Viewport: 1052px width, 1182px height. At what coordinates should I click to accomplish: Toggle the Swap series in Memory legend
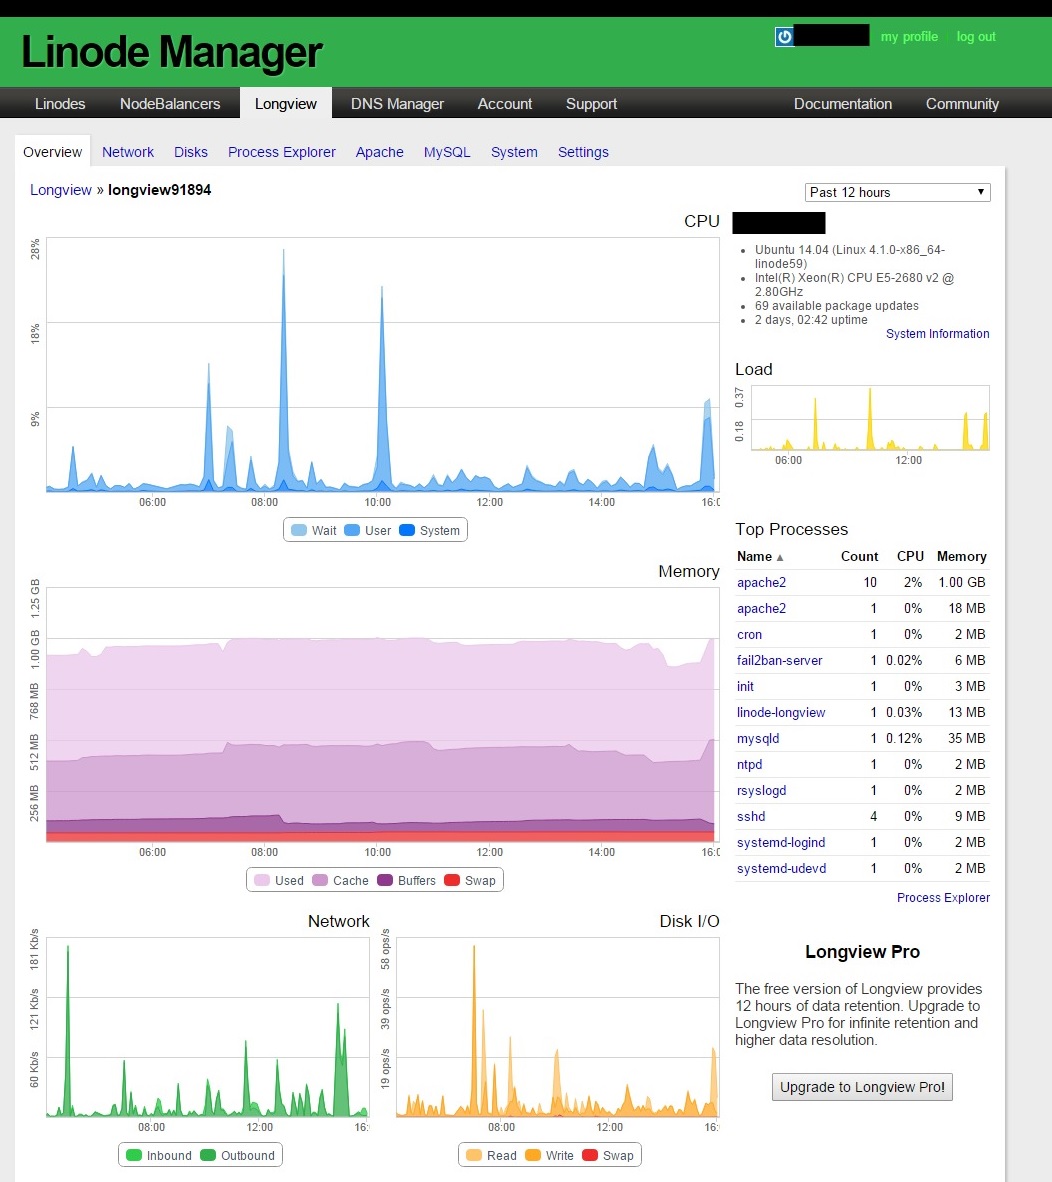point(470,880)
